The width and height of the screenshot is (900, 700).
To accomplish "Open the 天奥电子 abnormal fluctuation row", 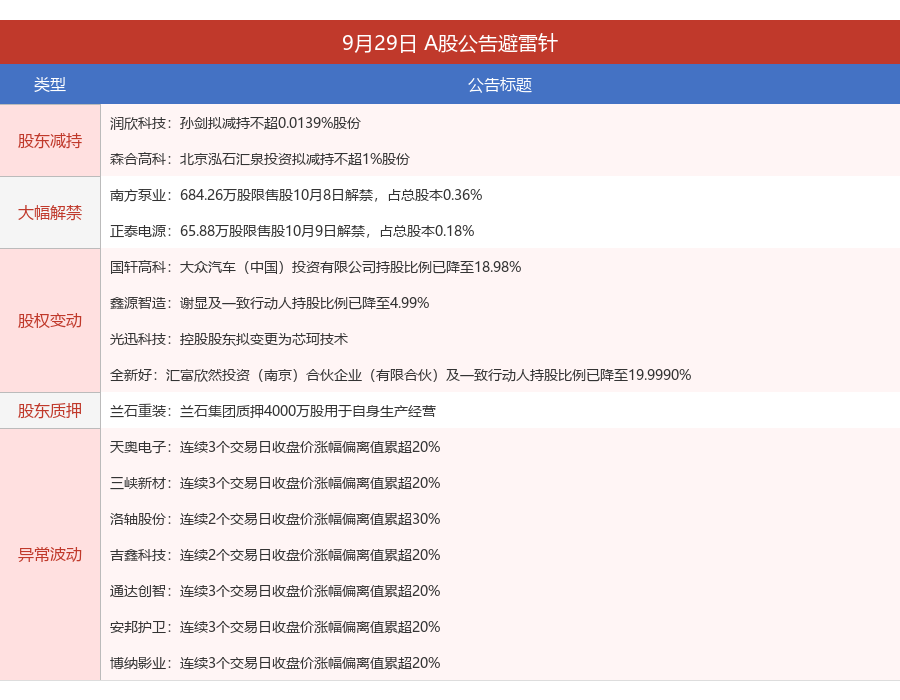I will tap(275, 447).
